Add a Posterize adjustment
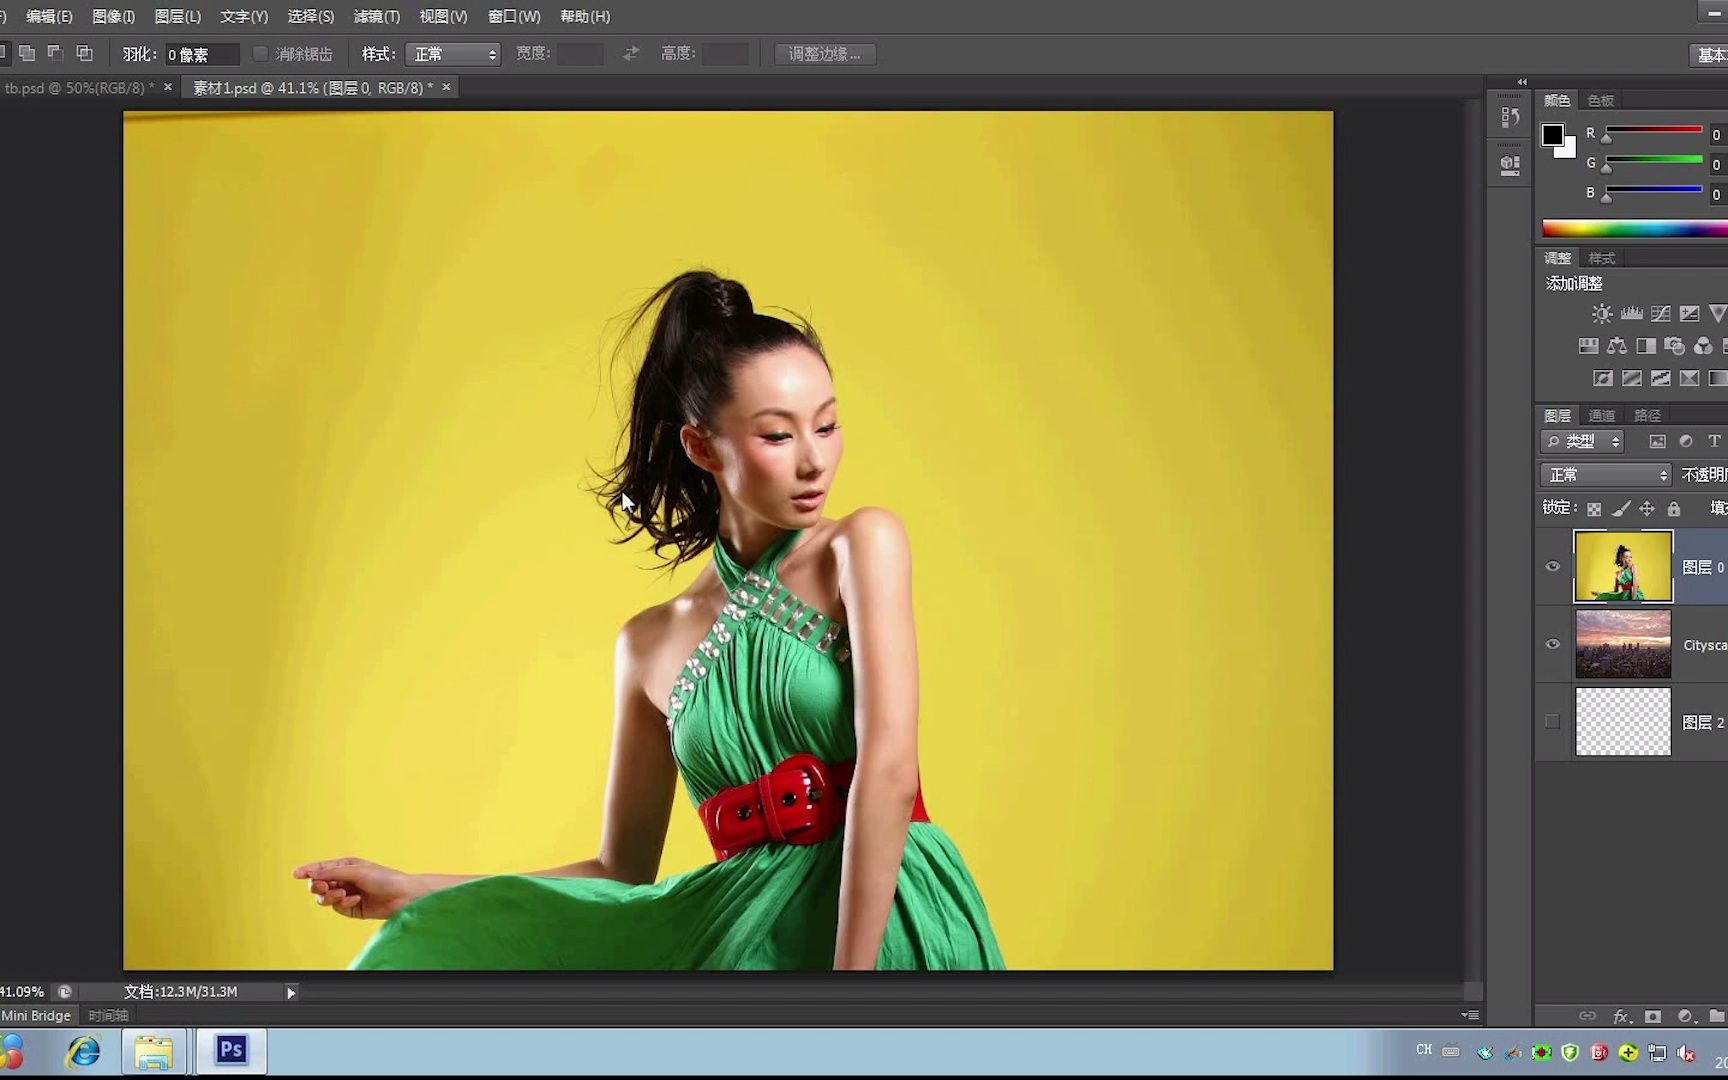The image size is (1728, 1080). (1631, 378)
